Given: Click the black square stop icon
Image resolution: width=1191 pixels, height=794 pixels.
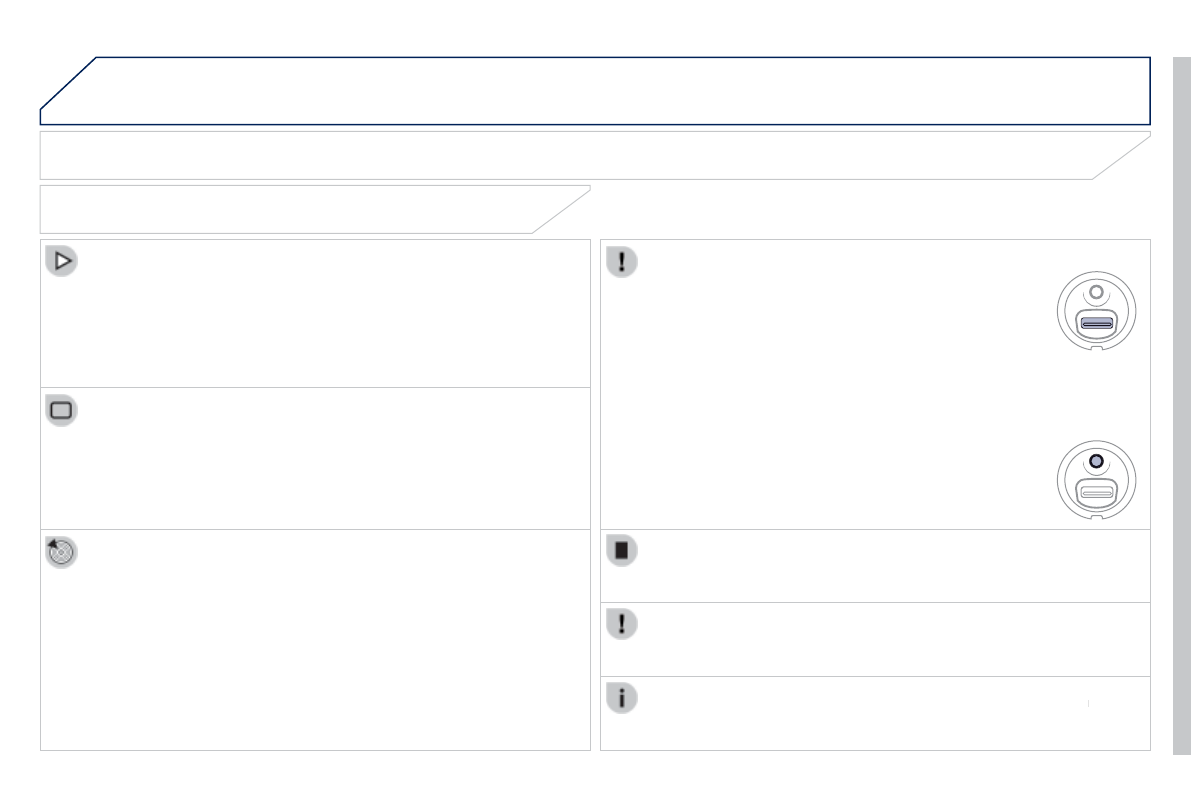Looking at the screenshot, I should point(622,551).
